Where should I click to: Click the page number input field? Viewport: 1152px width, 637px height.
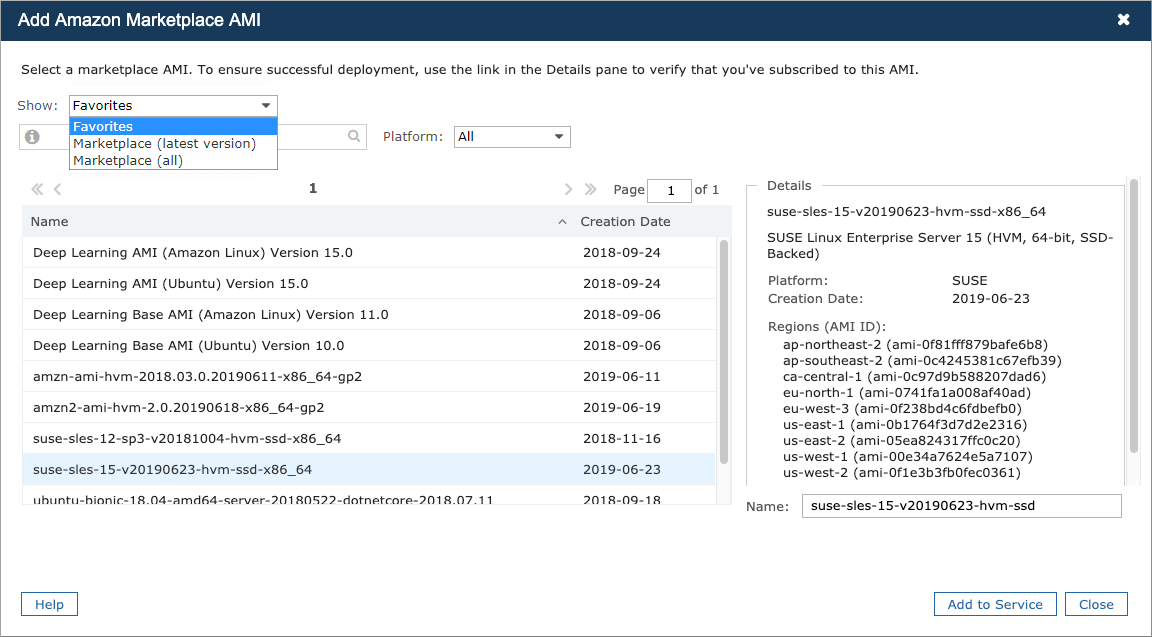[669, 190]
